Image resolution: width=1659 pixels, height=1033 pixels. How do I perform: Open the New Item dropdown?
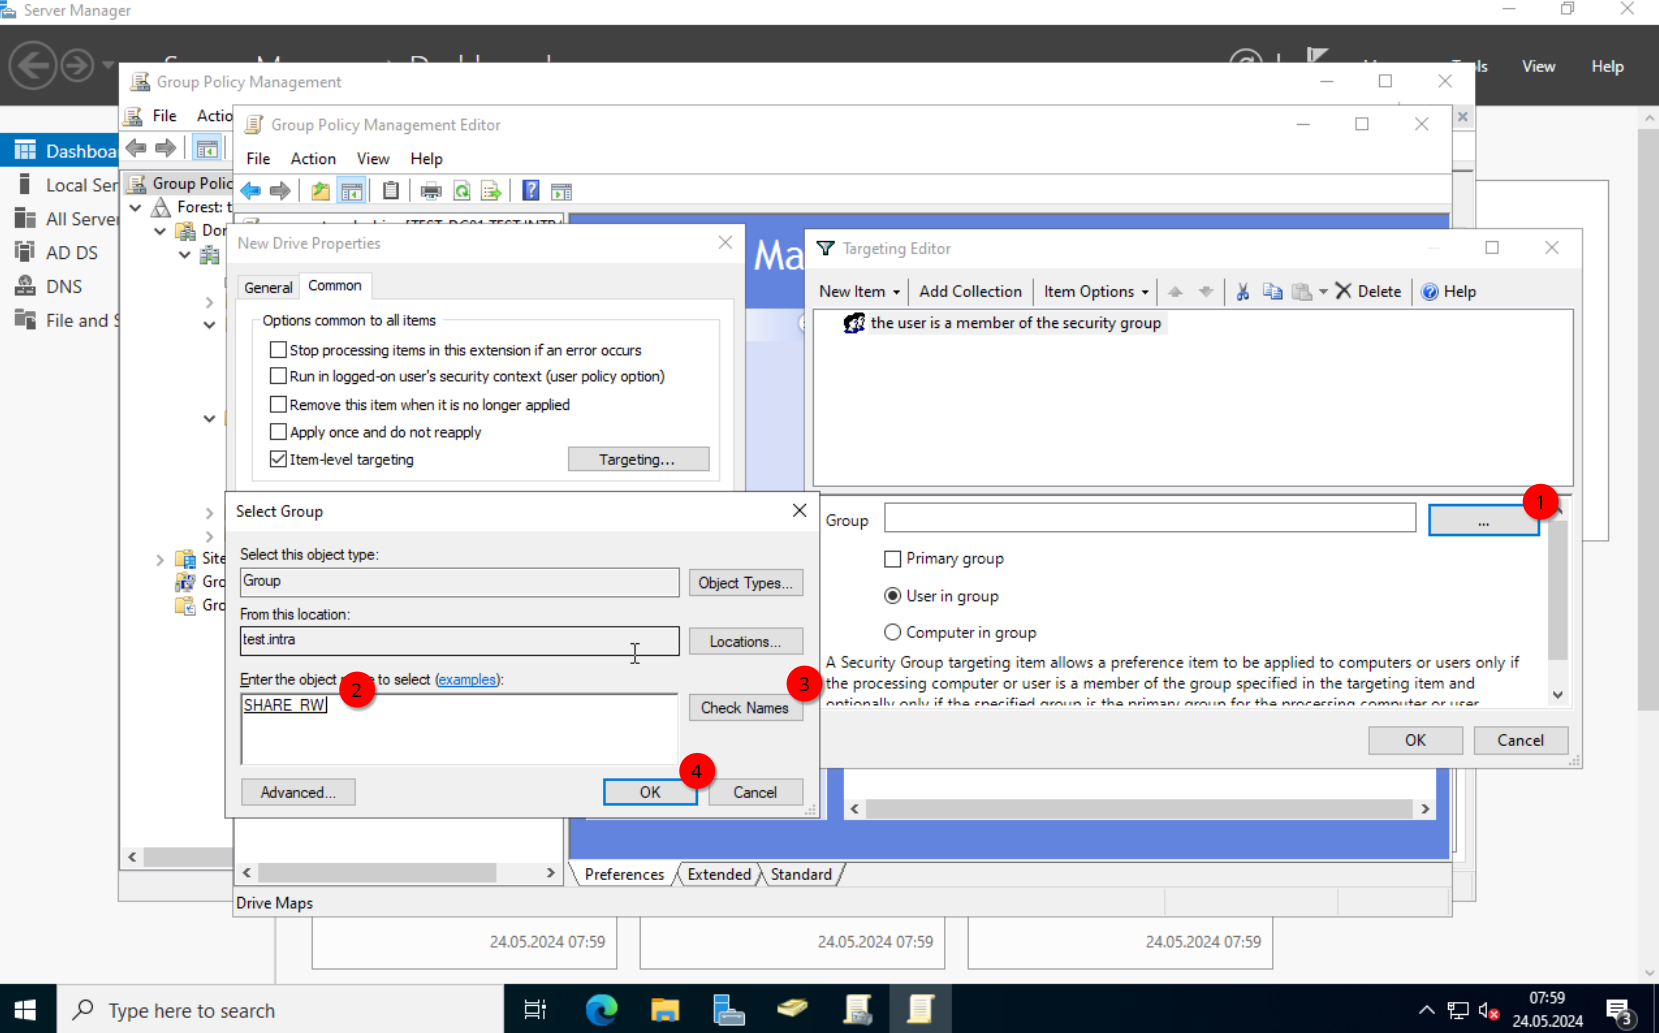pyautogui.click(x=859, y=291)
